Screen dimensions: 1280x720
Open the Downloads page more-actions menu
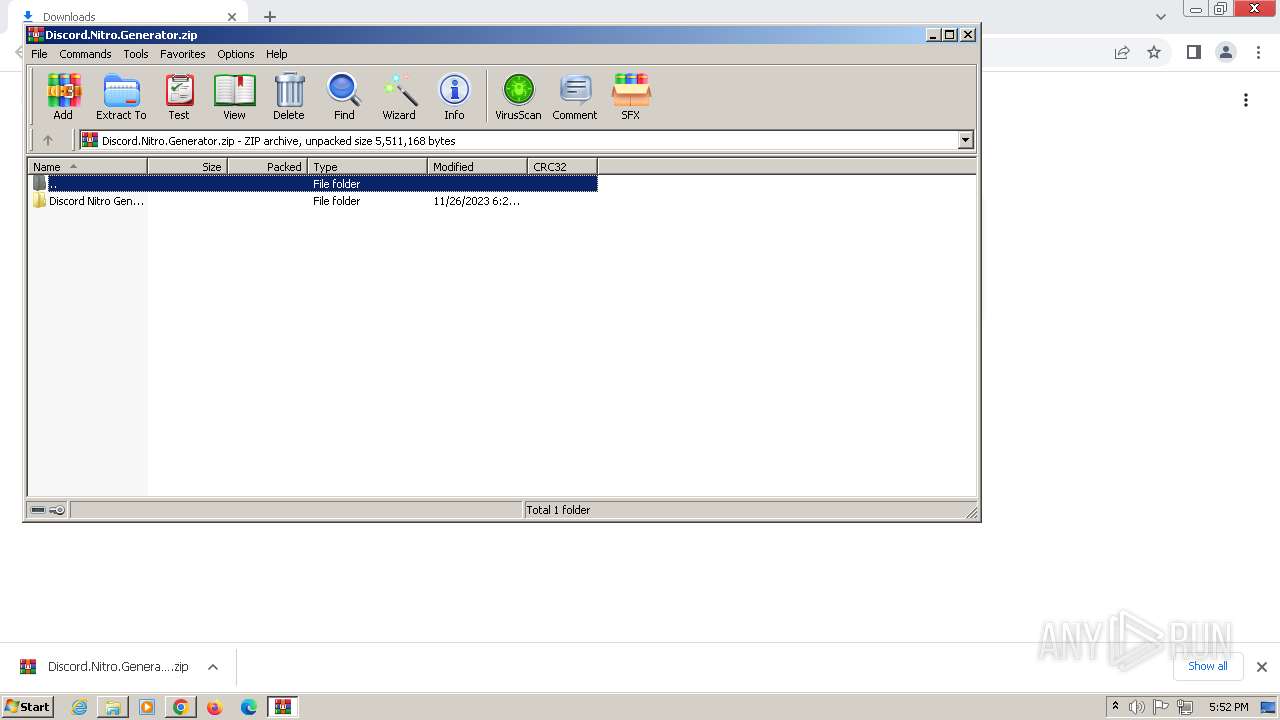click(1246, 100)
